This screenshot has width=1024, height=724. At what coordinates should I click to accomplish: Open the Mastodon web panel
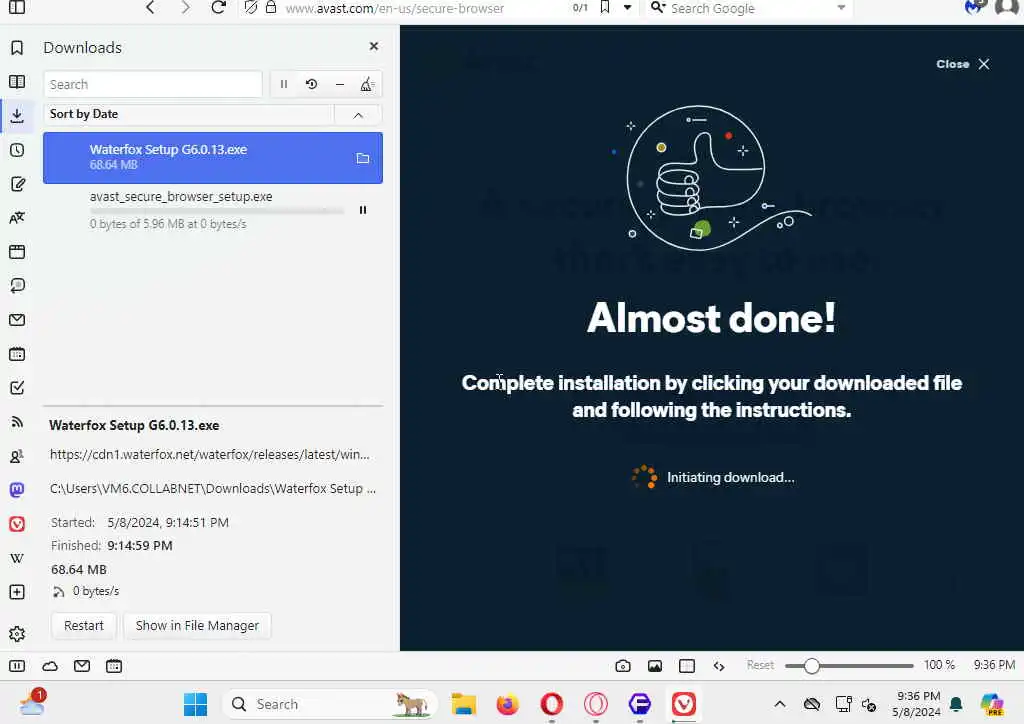[17, 490]
